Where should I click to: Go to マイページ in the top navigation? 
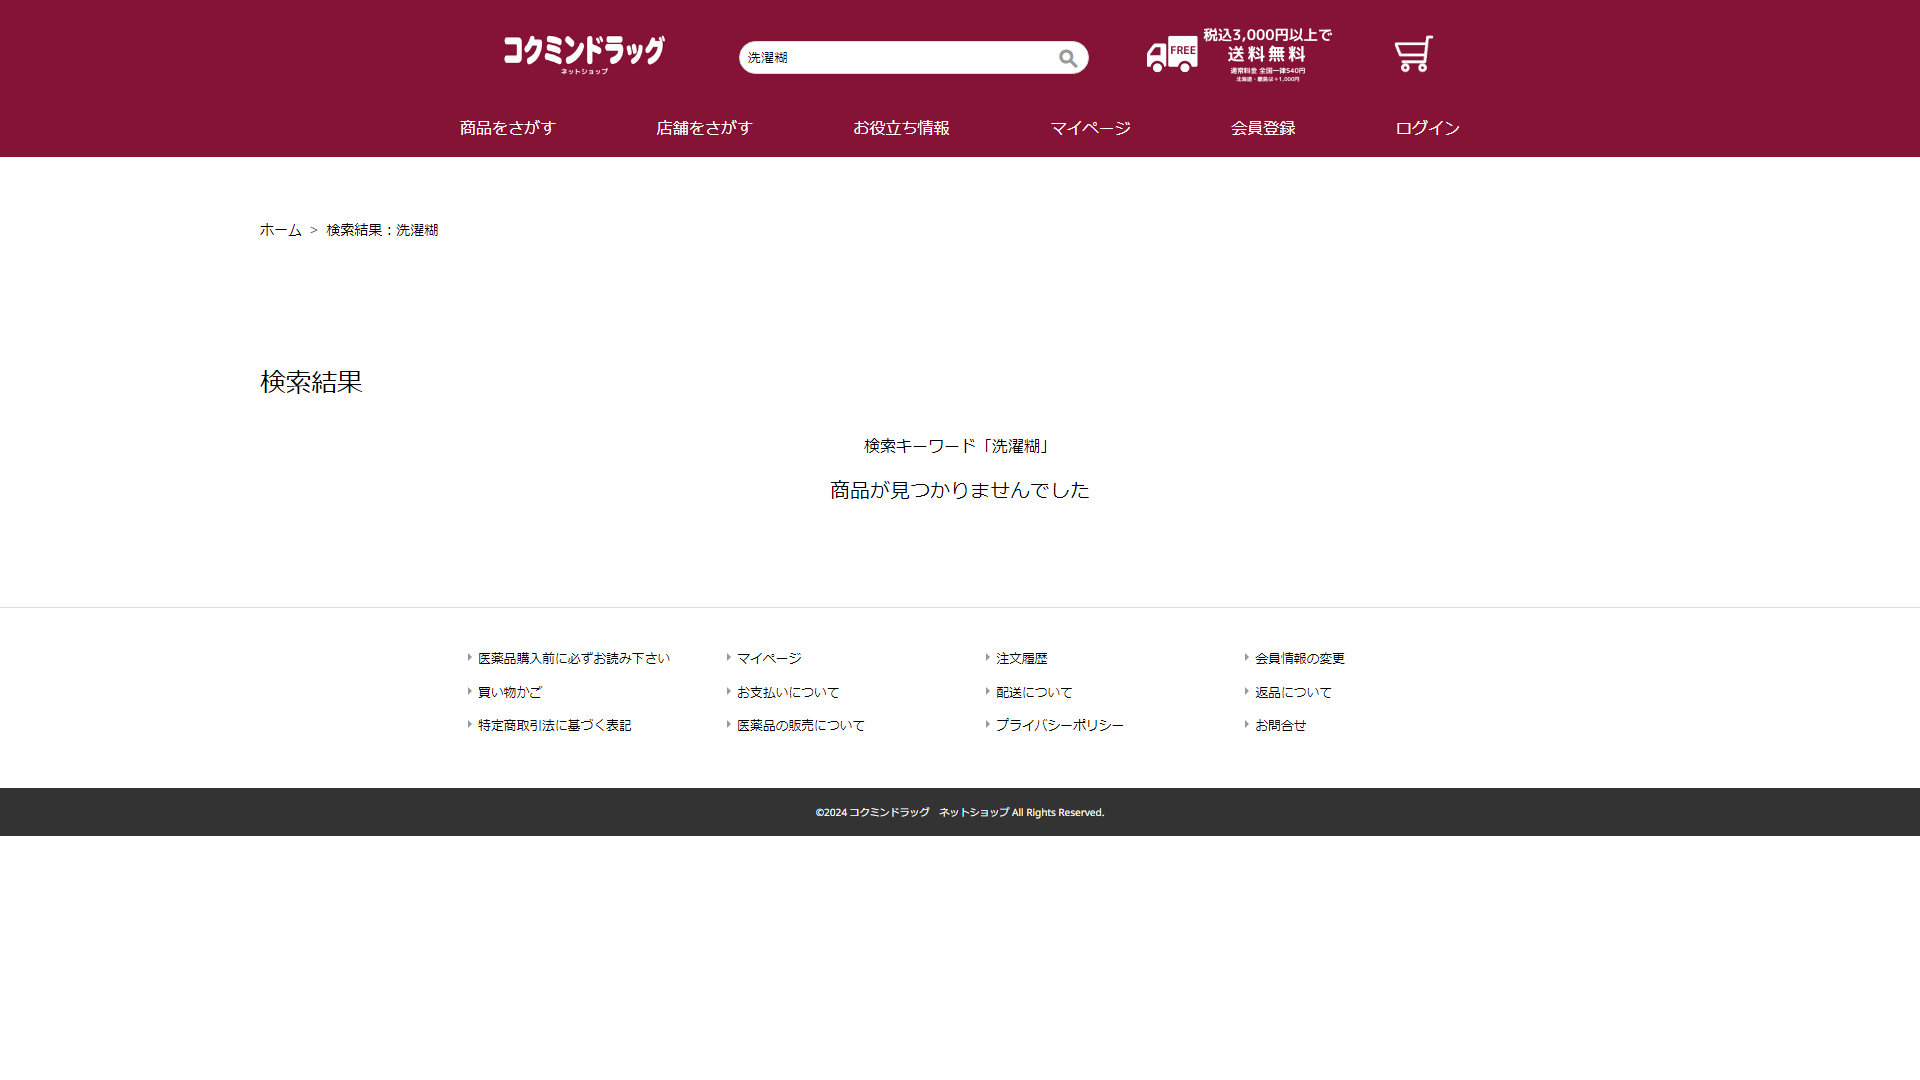click(1090, 128)
